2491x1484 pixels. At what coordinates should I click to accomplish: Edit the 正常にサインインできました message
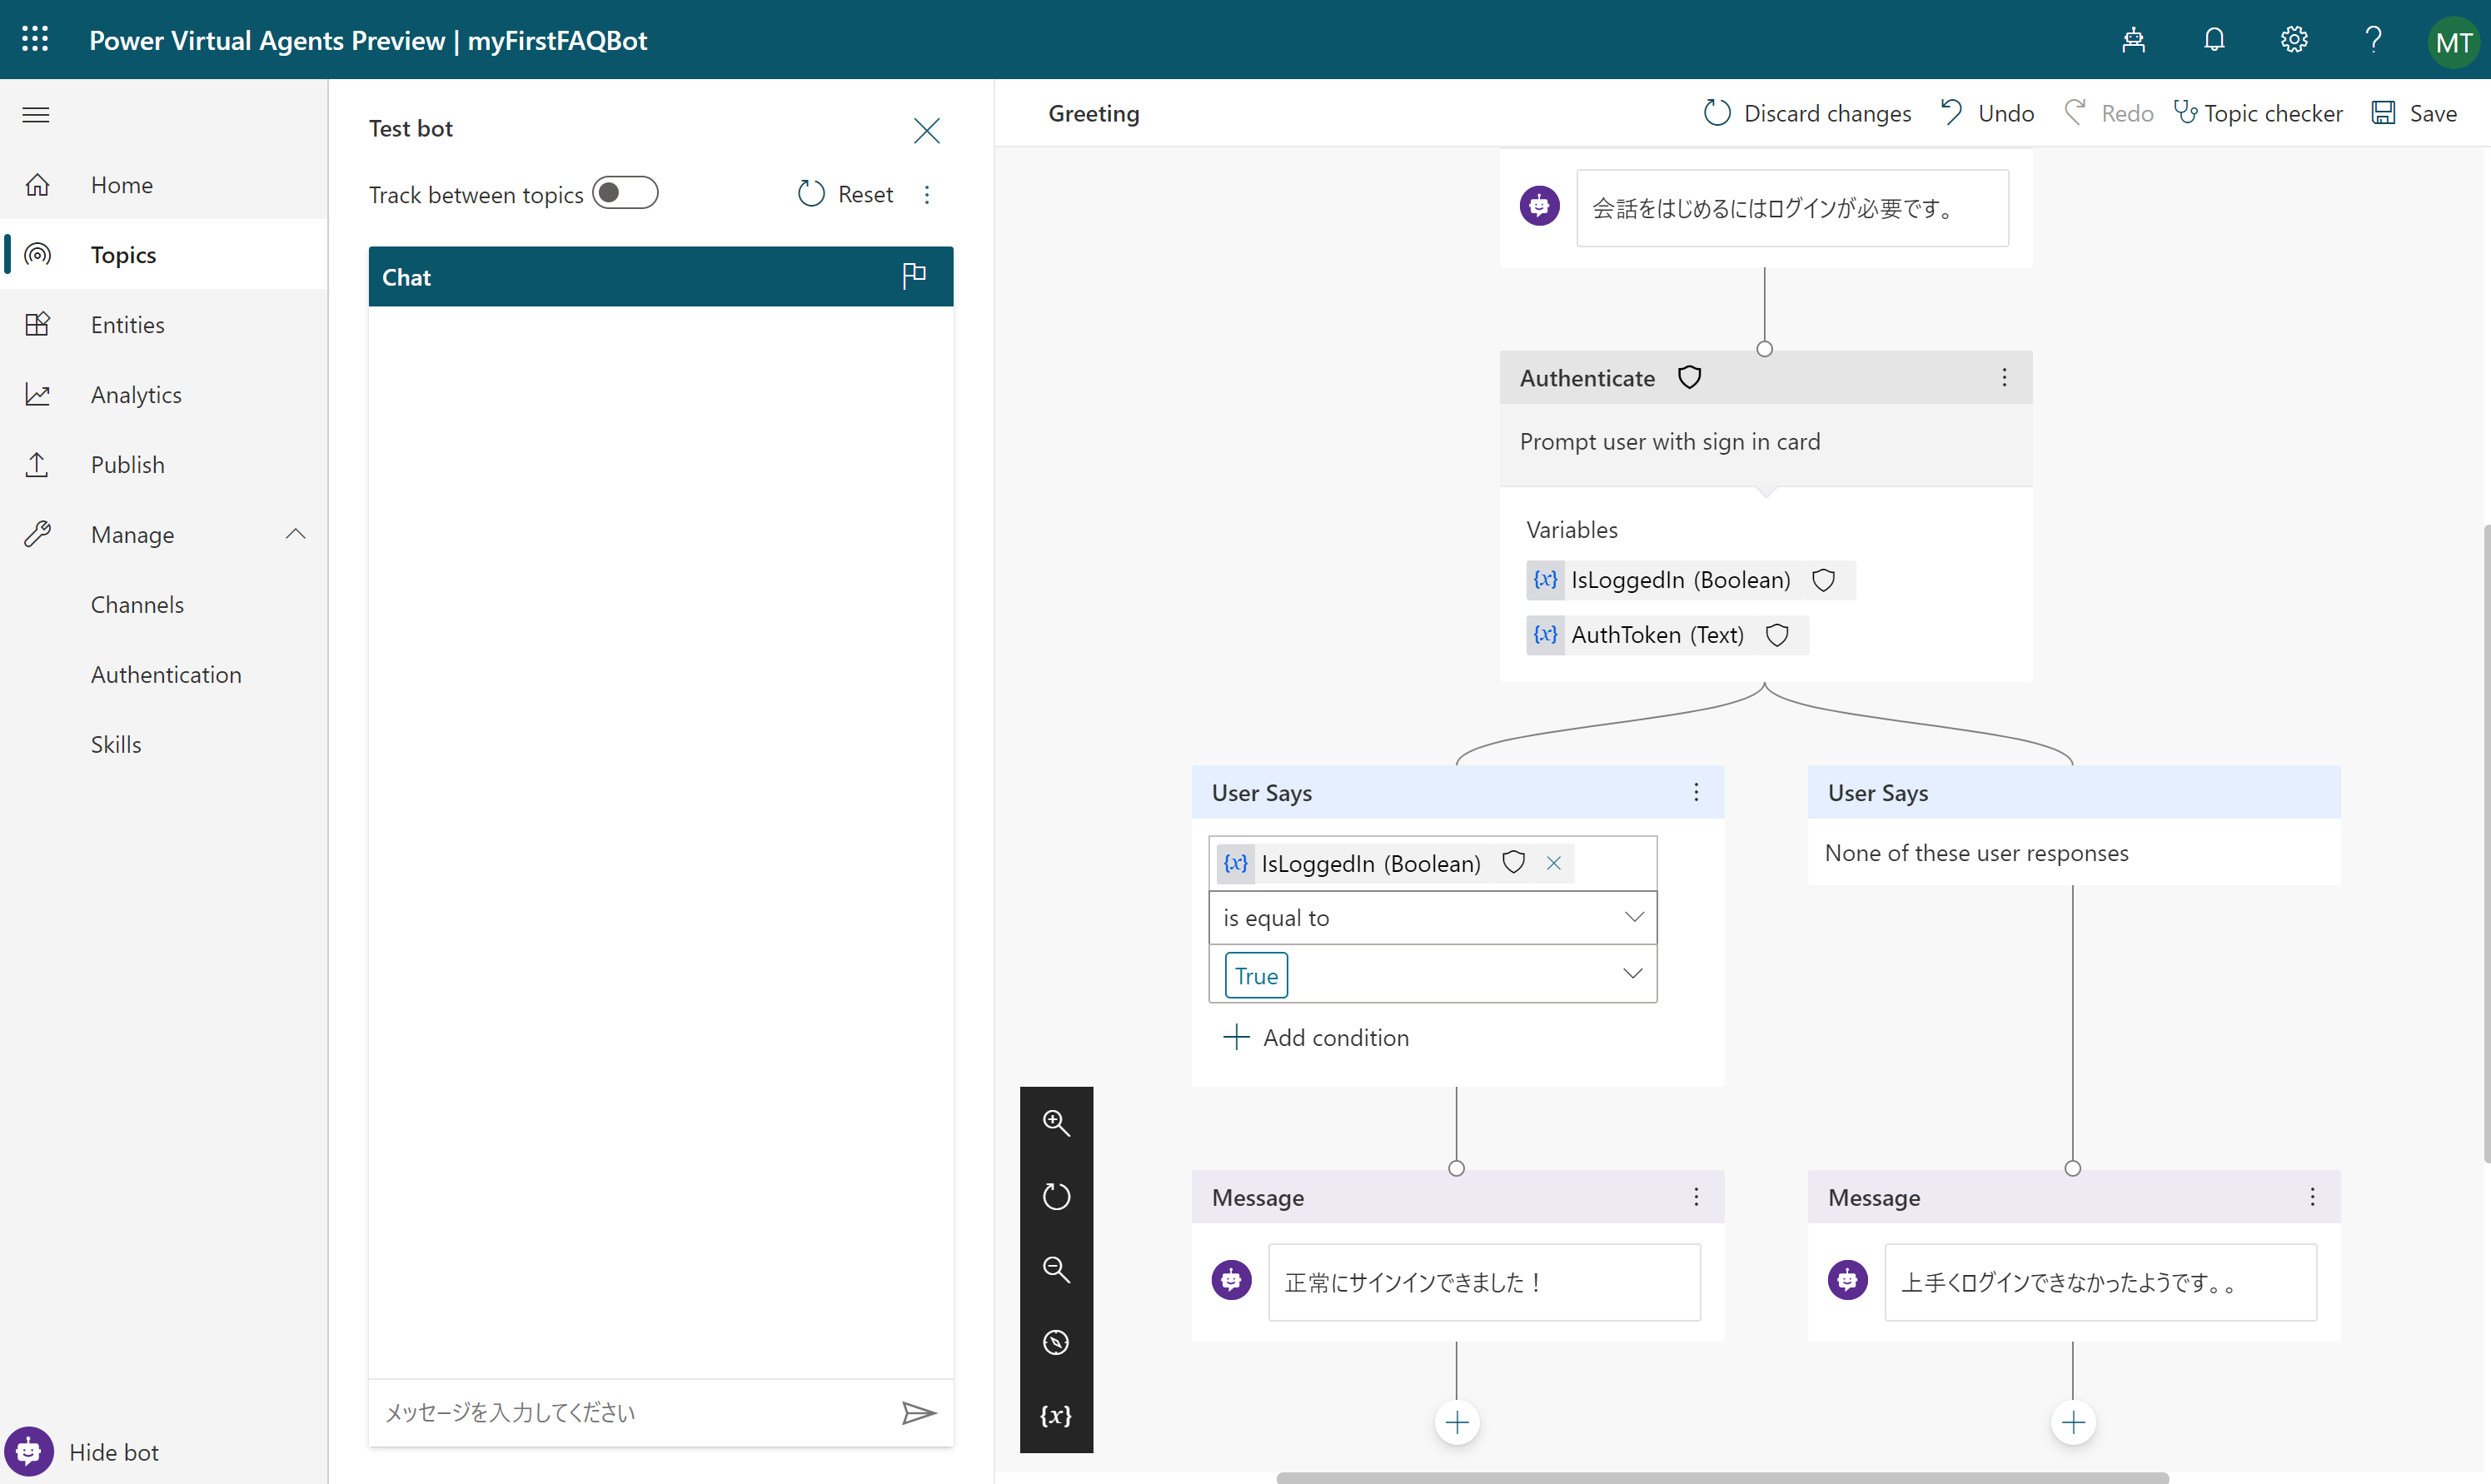1484,1282
